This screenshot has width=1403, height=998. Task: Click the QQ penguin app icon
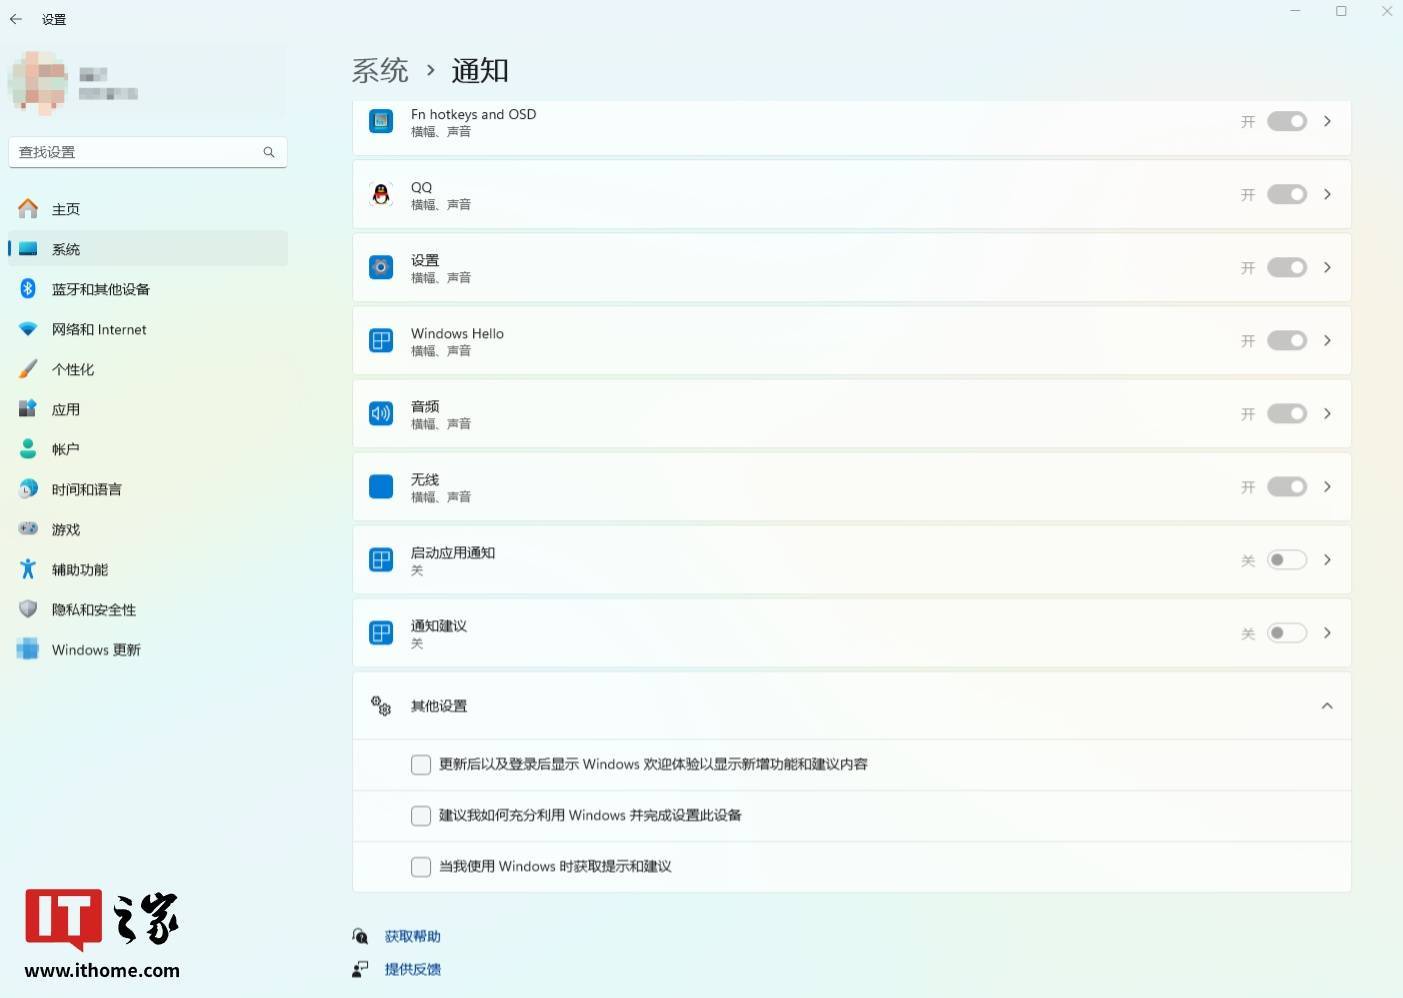381,195
